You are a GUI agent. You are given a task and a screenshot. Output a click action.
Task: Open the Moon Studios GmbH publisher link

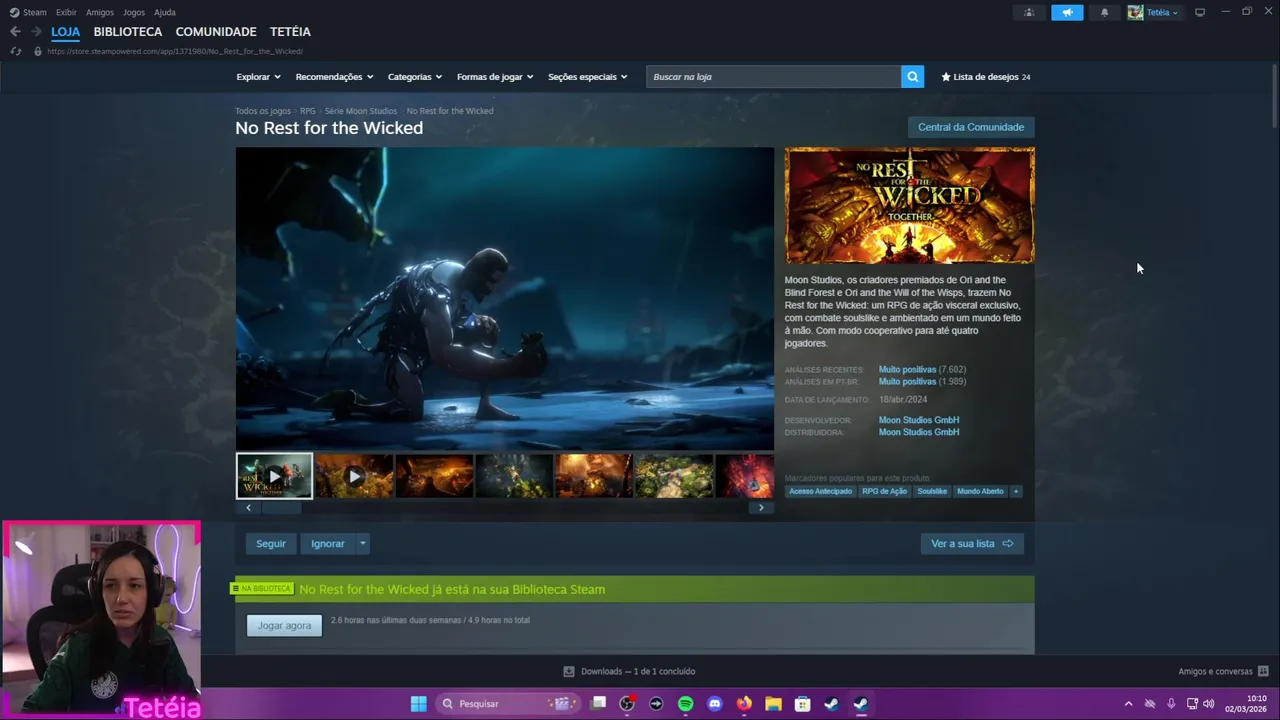919,432
